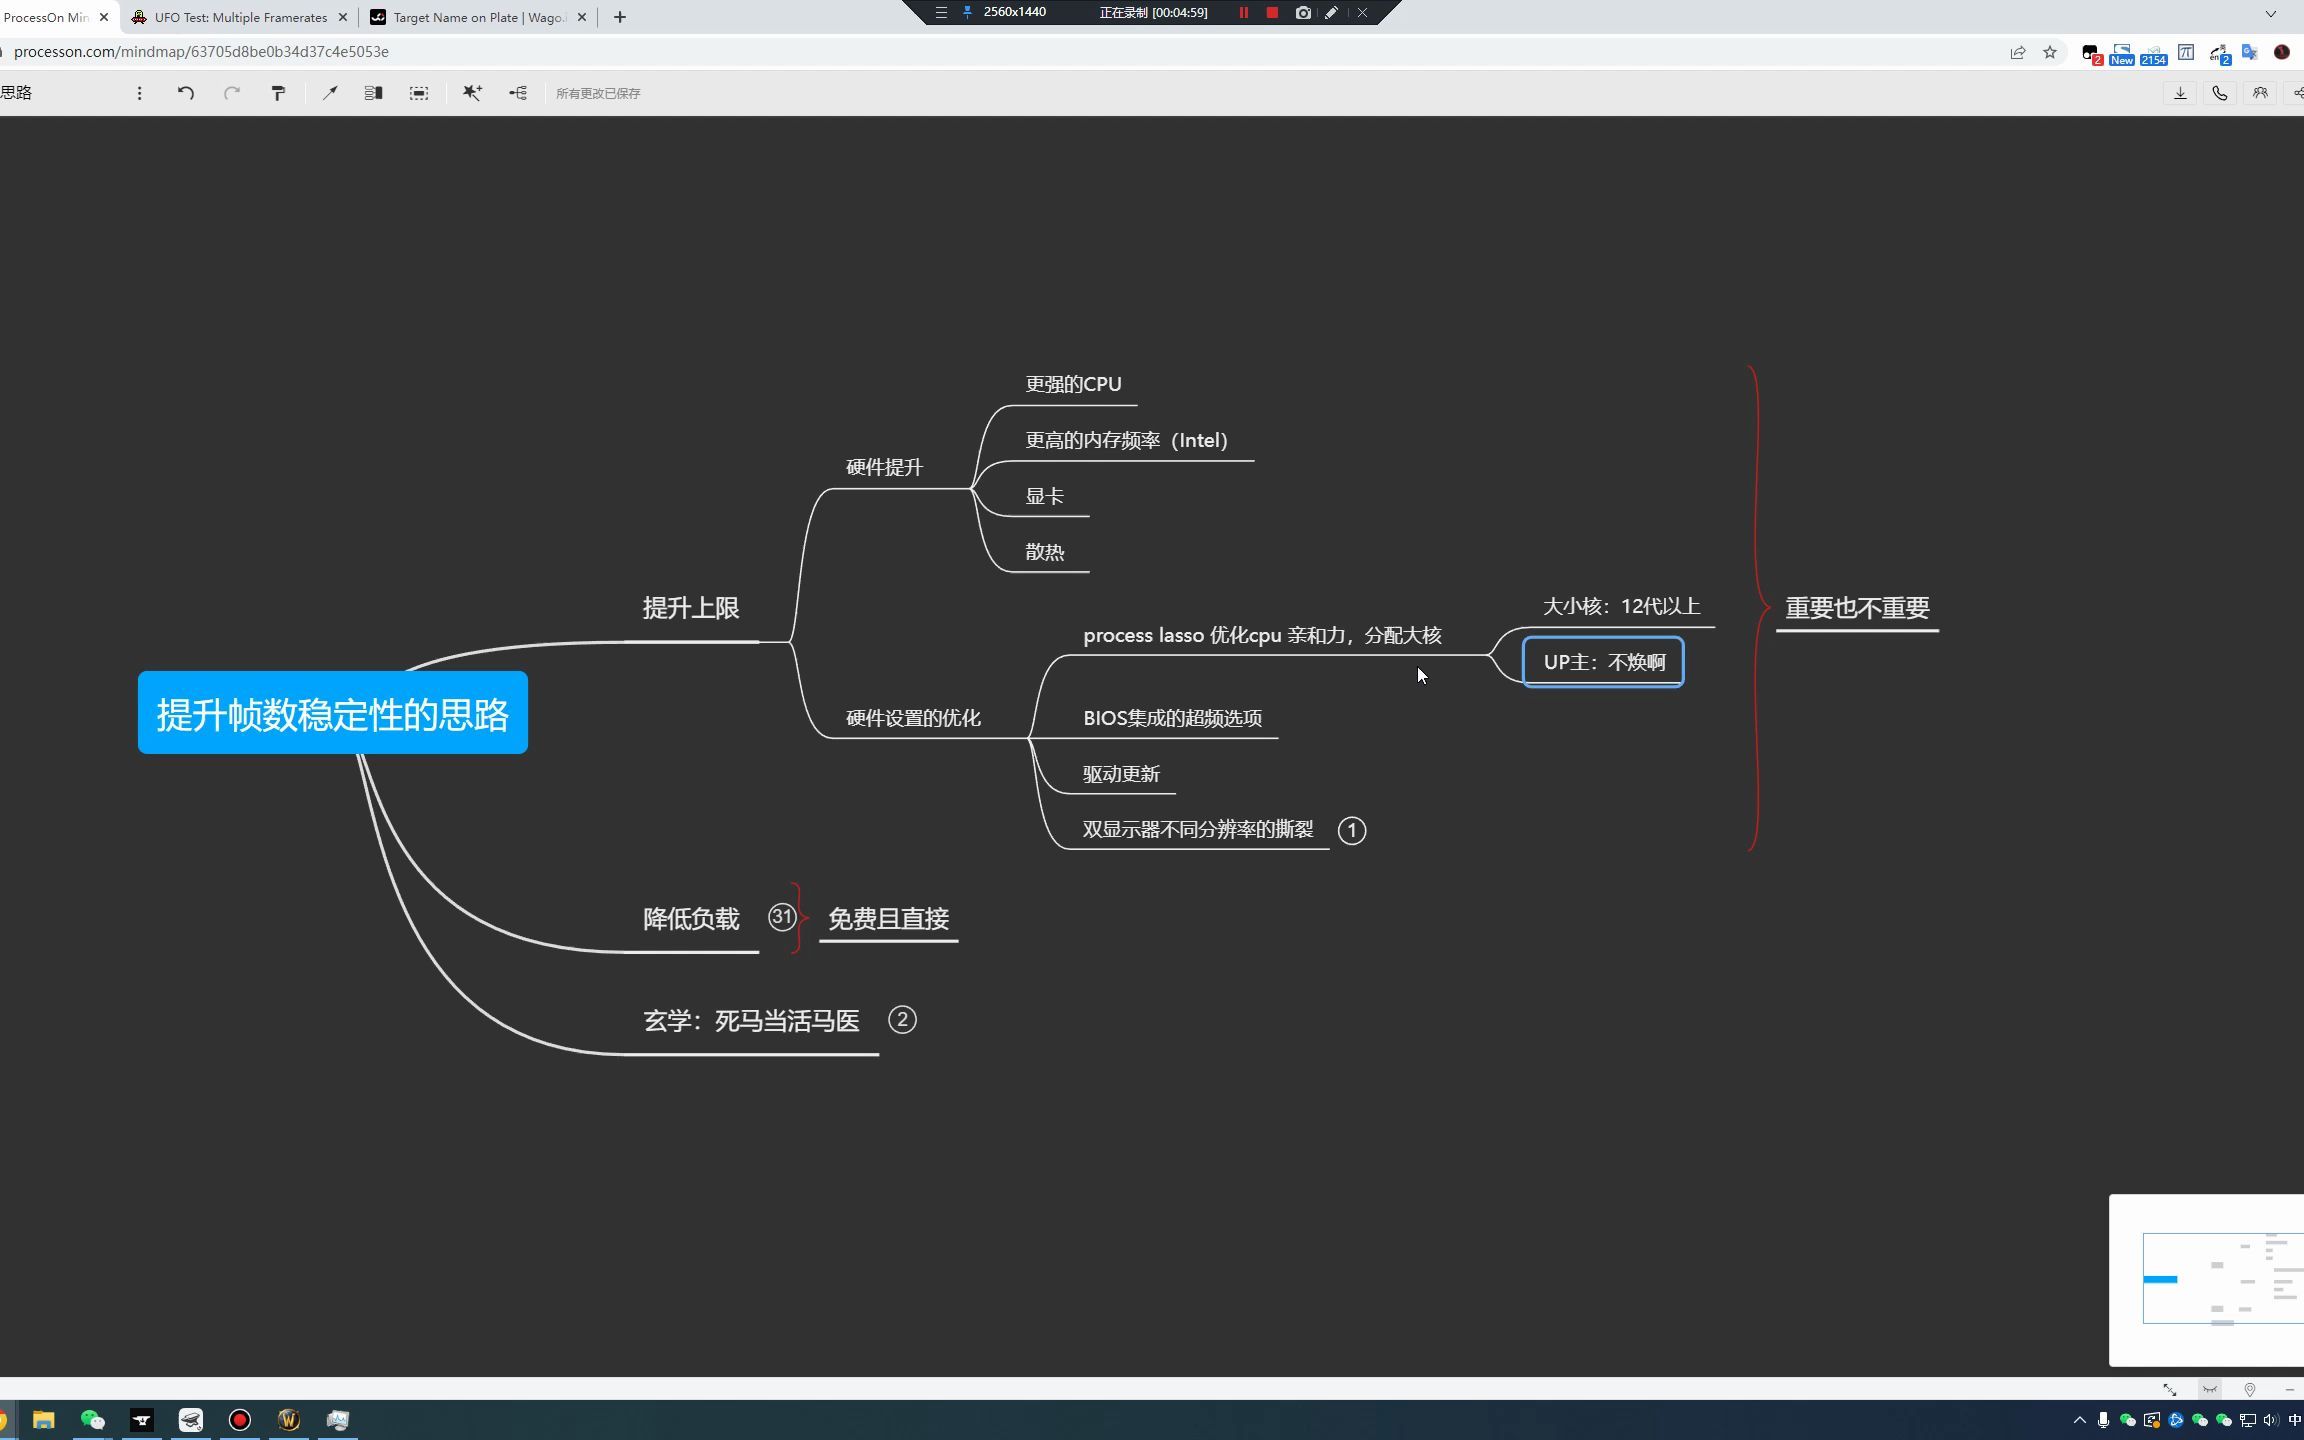Pause the screen recording

point(1244,13)
